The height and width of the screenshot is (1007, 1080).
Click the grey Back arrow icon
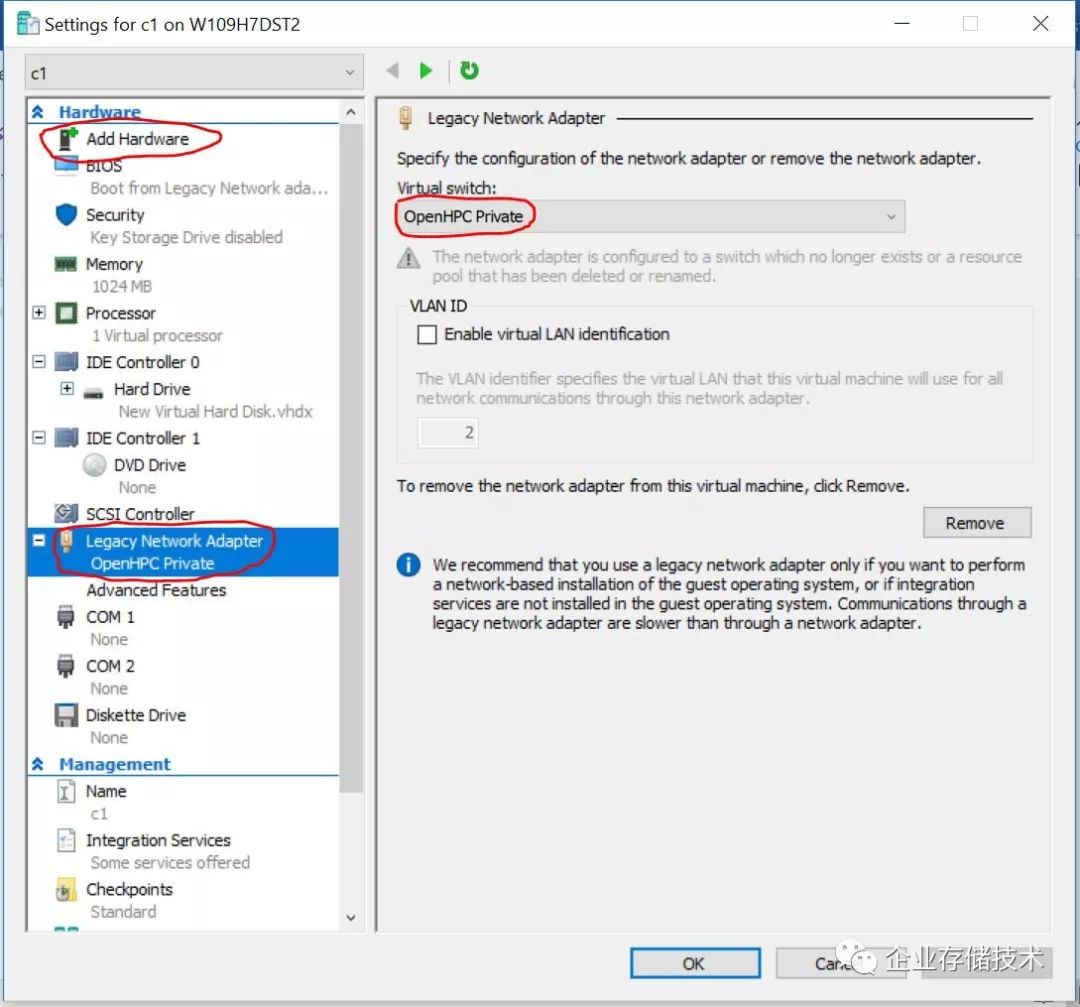(x=393, y=70)
